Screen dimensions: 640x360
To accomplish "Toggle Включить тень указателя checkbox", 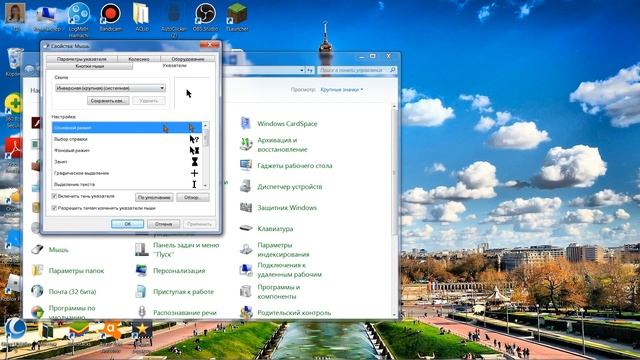I will coord(54,196).
